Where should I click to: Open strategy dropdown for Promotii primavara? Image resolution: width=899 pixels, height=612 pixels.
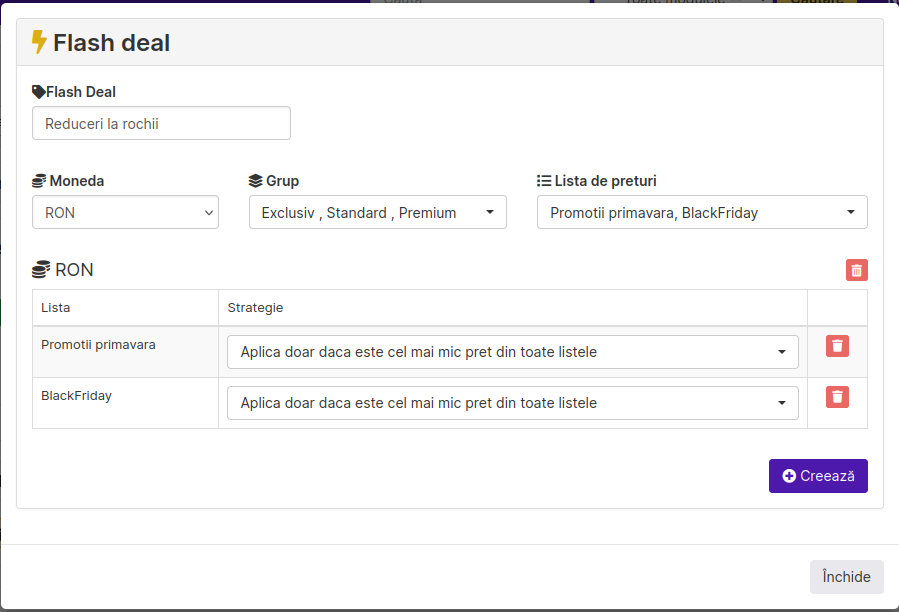(x=512, y=352)
